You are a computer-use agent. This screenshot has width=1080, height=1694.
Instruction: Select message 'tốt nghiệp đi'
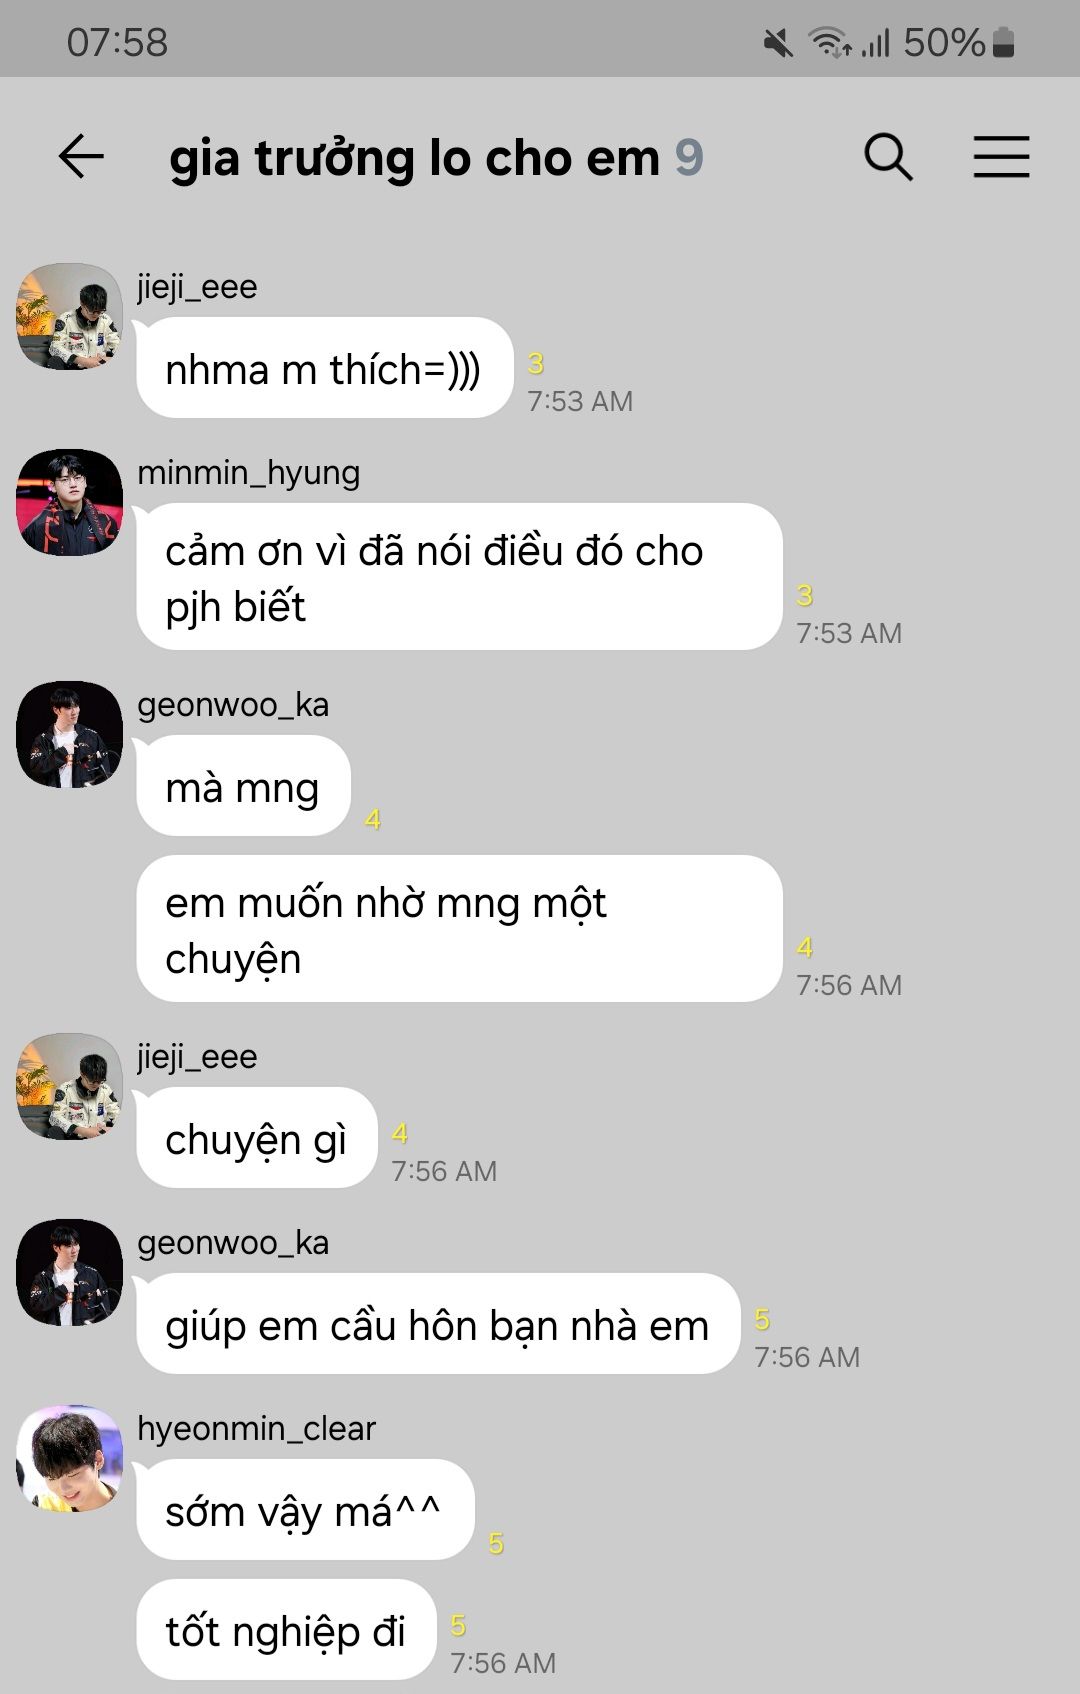coord(286,1630)
